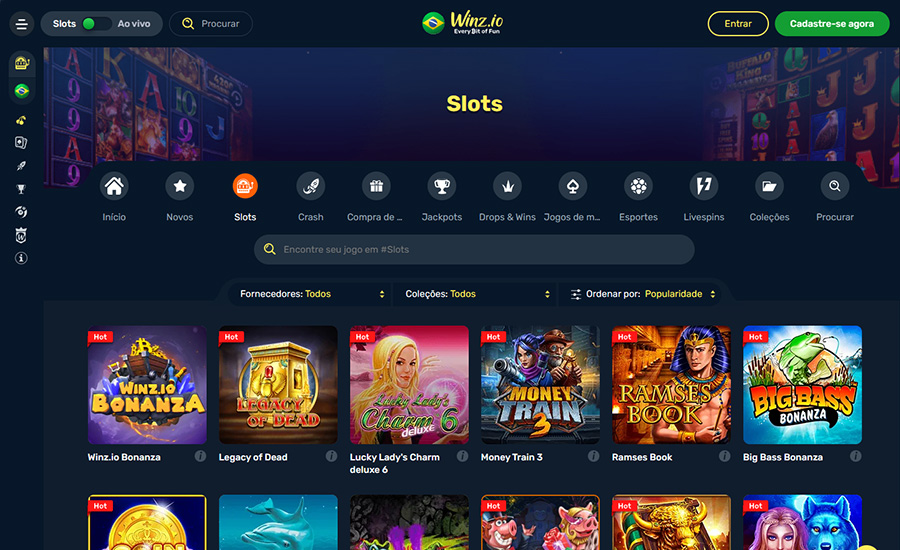Toggle the Slots / Ao vivo switch
The height and width of the screenshot is (550, 900).
(x=95, y=24)
